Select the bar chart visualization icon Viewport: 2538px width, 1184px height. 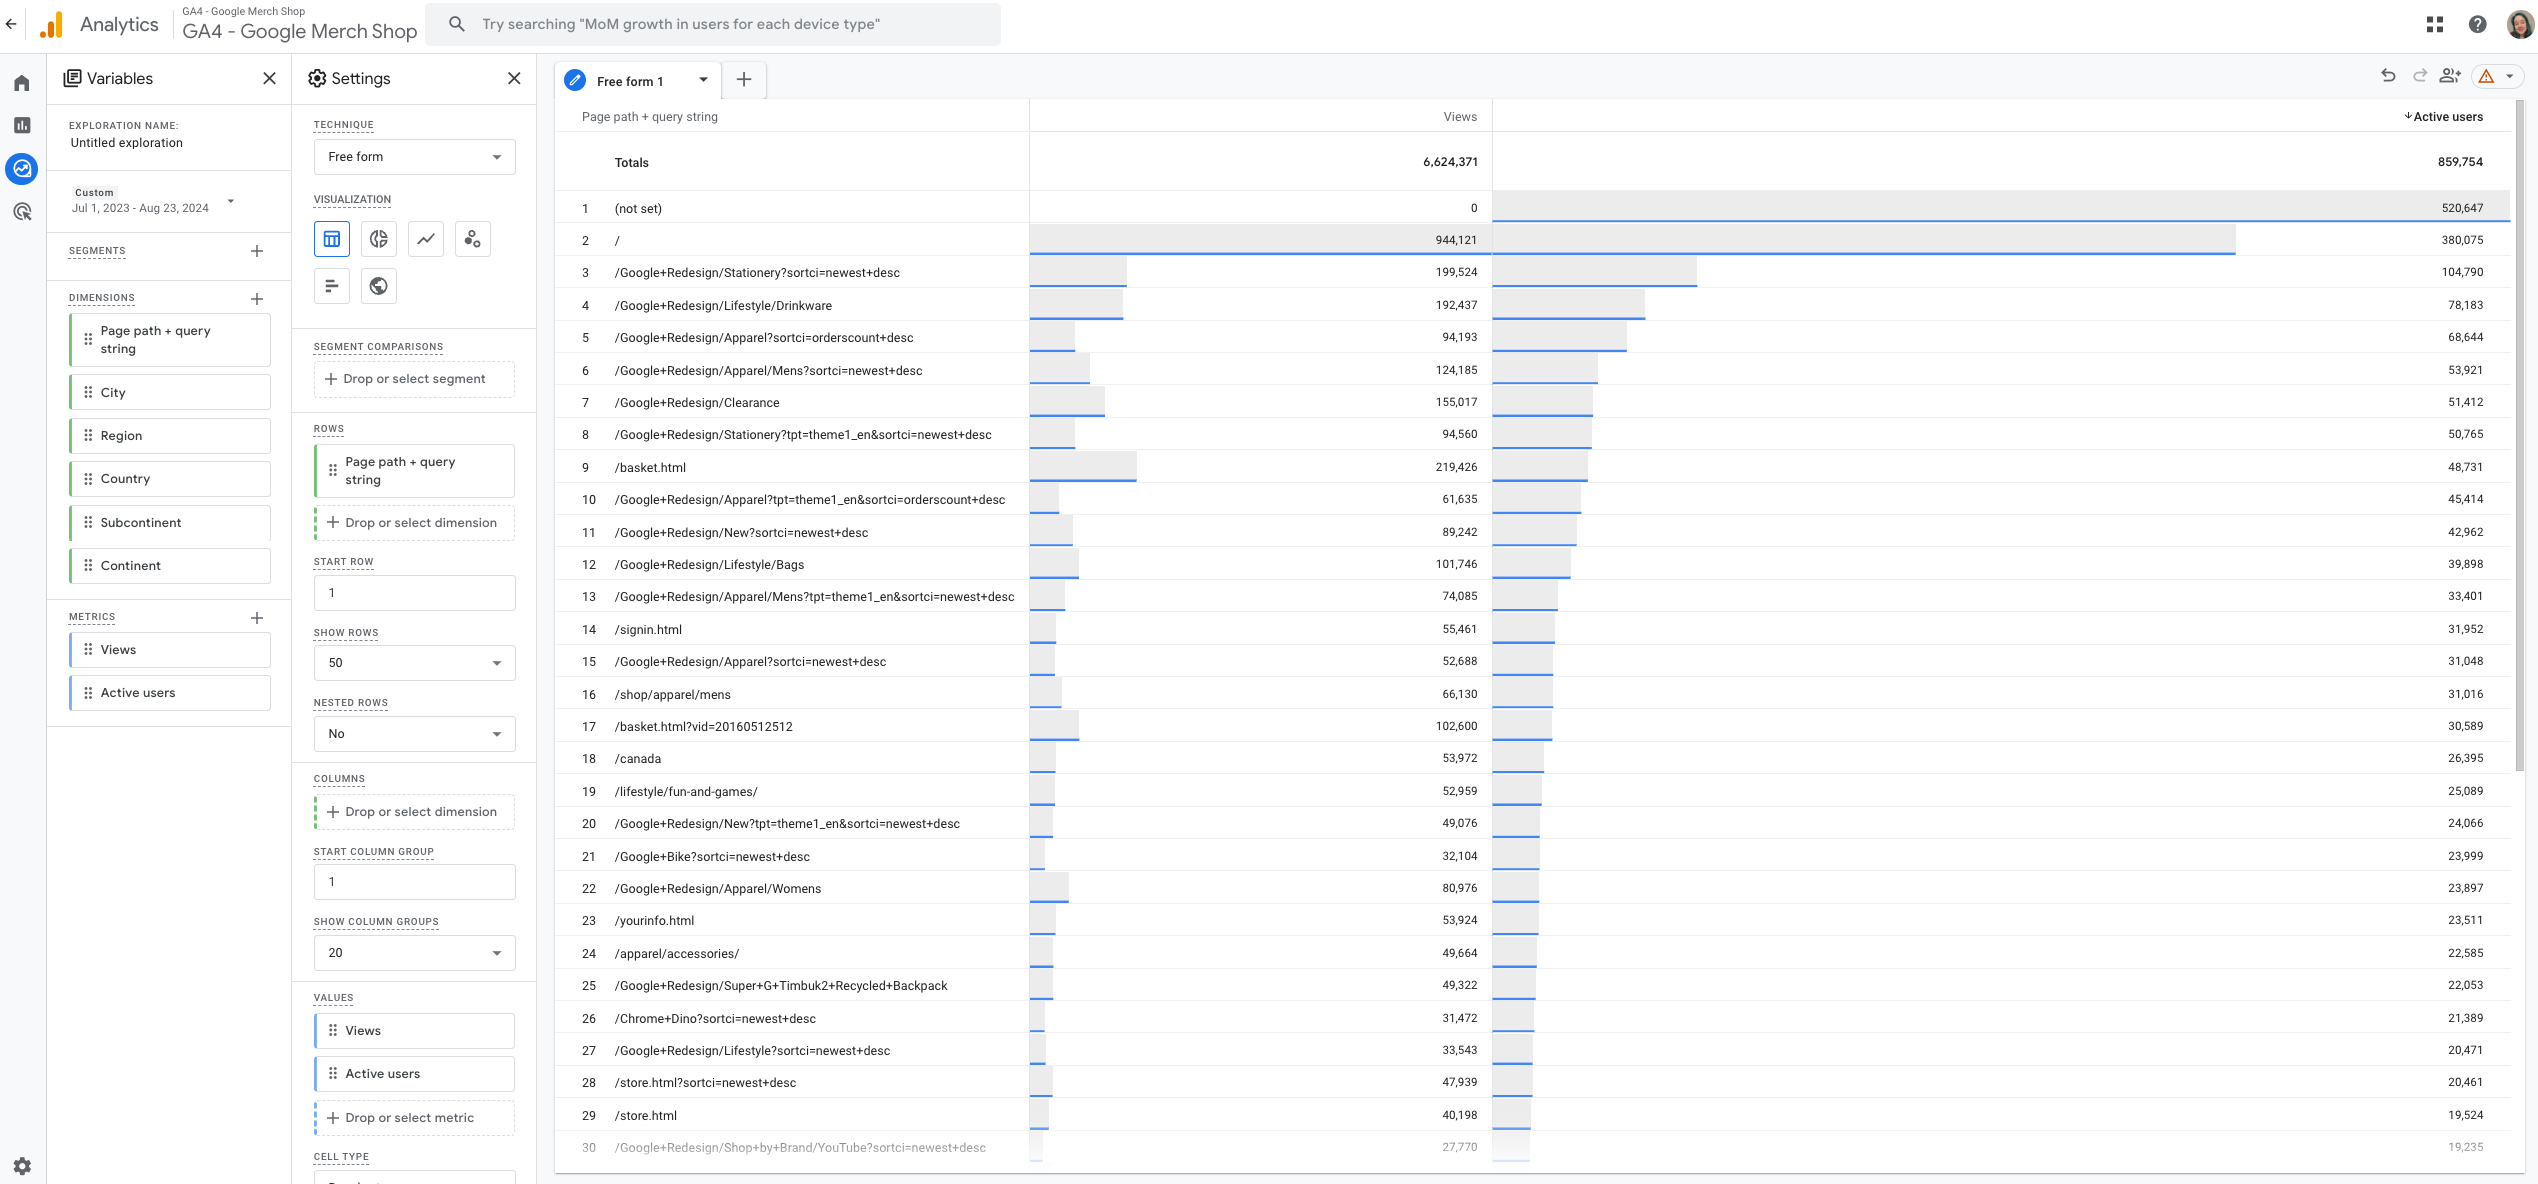tap(332, 286)
